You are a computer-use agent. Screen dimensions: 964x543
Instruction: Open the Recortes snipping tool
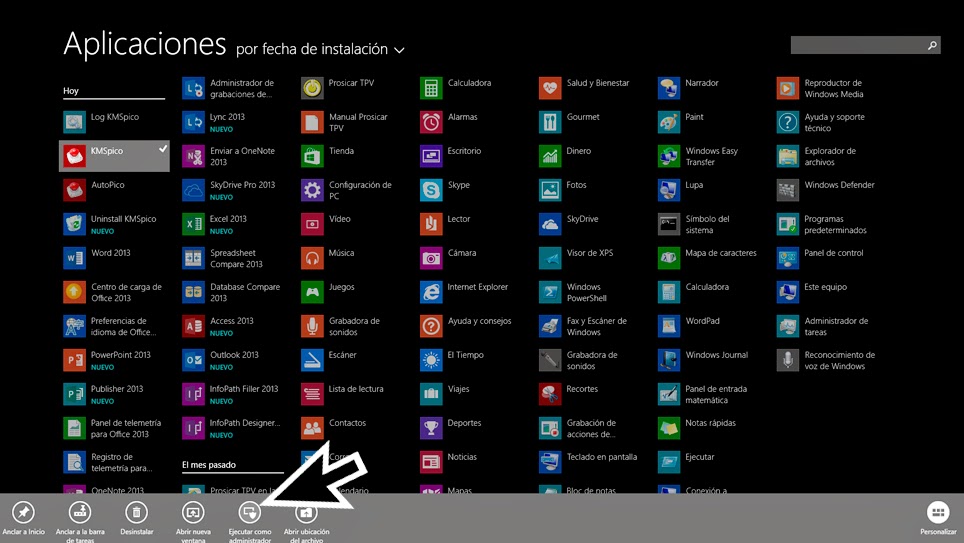[x=569, y=394]
